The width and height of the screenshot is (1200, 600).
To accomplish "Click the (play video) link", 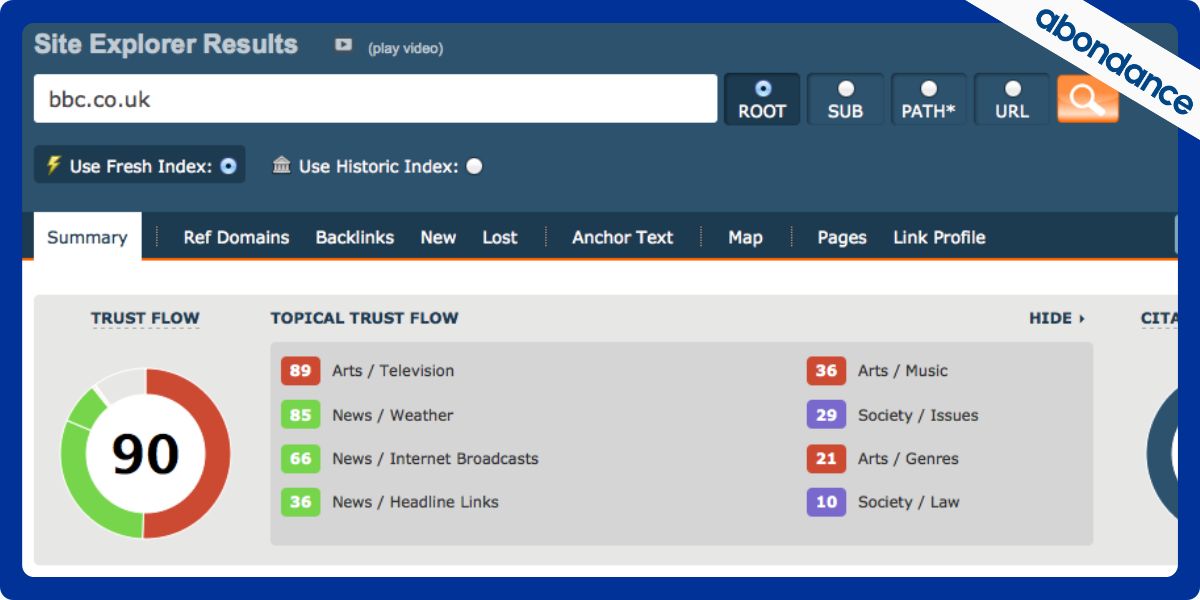I will pyautogui.click(x=405, y=48).
